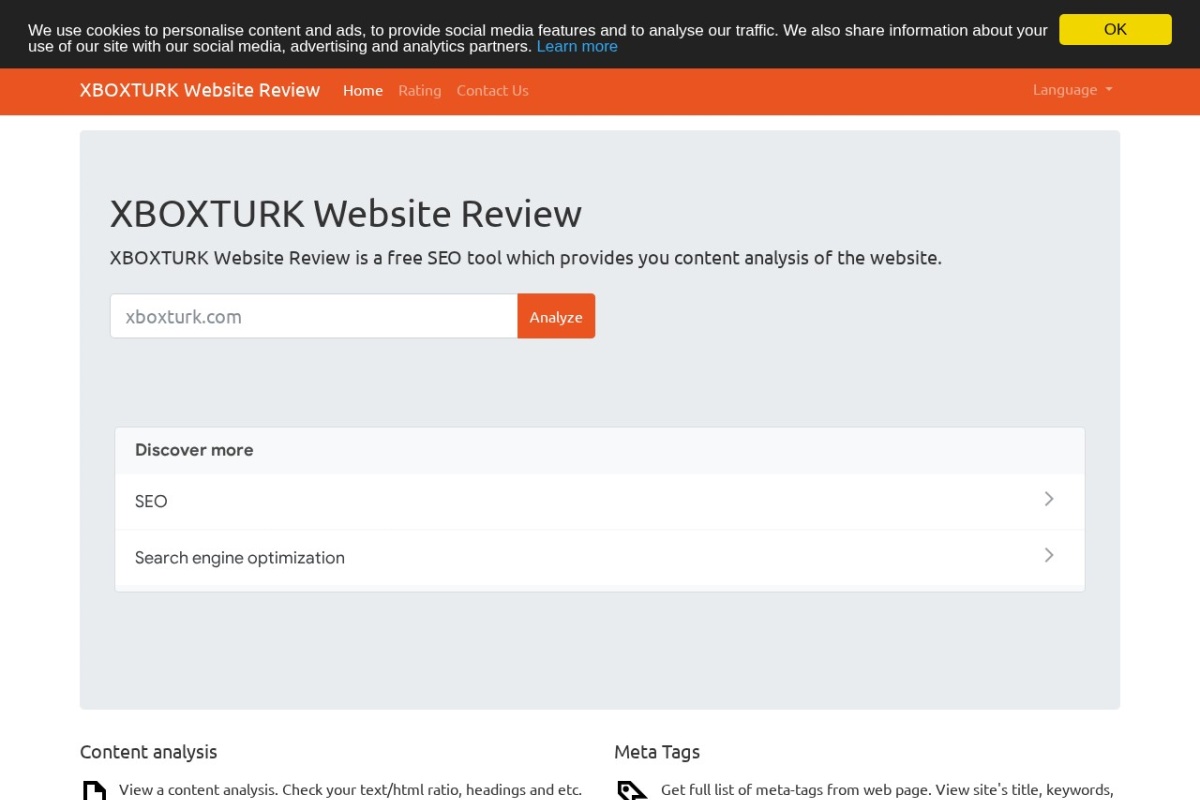
Task: Expand the SEO discover item
Action: coord(600,501)
